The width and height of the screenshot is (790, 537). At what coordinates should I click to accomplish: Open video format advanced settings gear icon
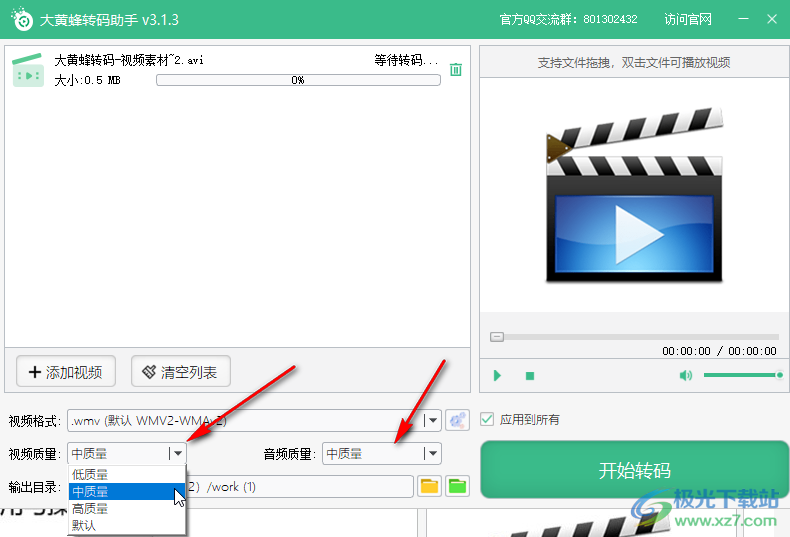tap(457, 420)
